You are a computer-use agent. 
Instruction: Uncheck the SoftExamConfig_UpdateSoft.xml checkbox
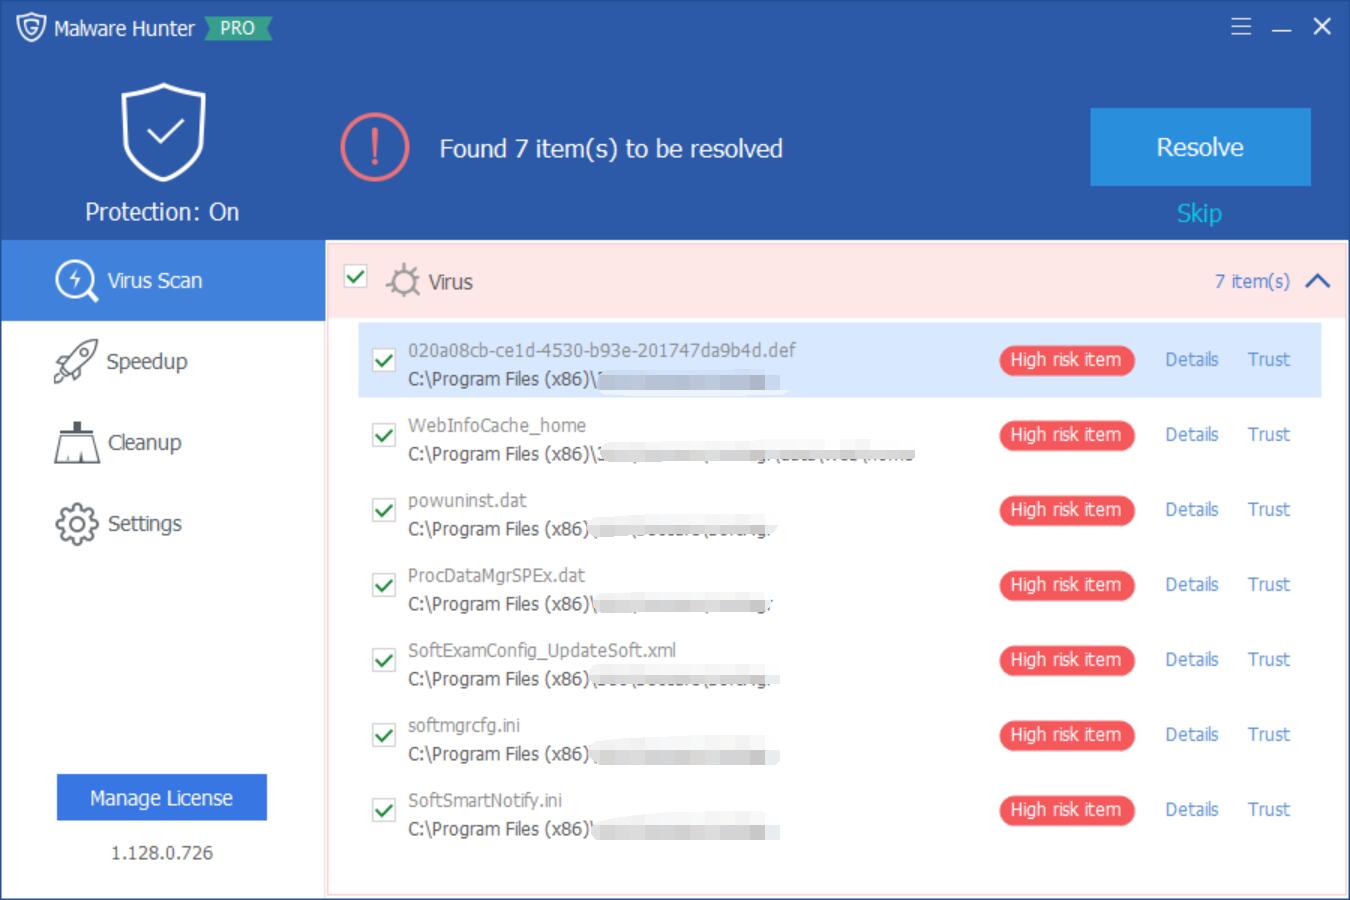[x=383, y=660]
